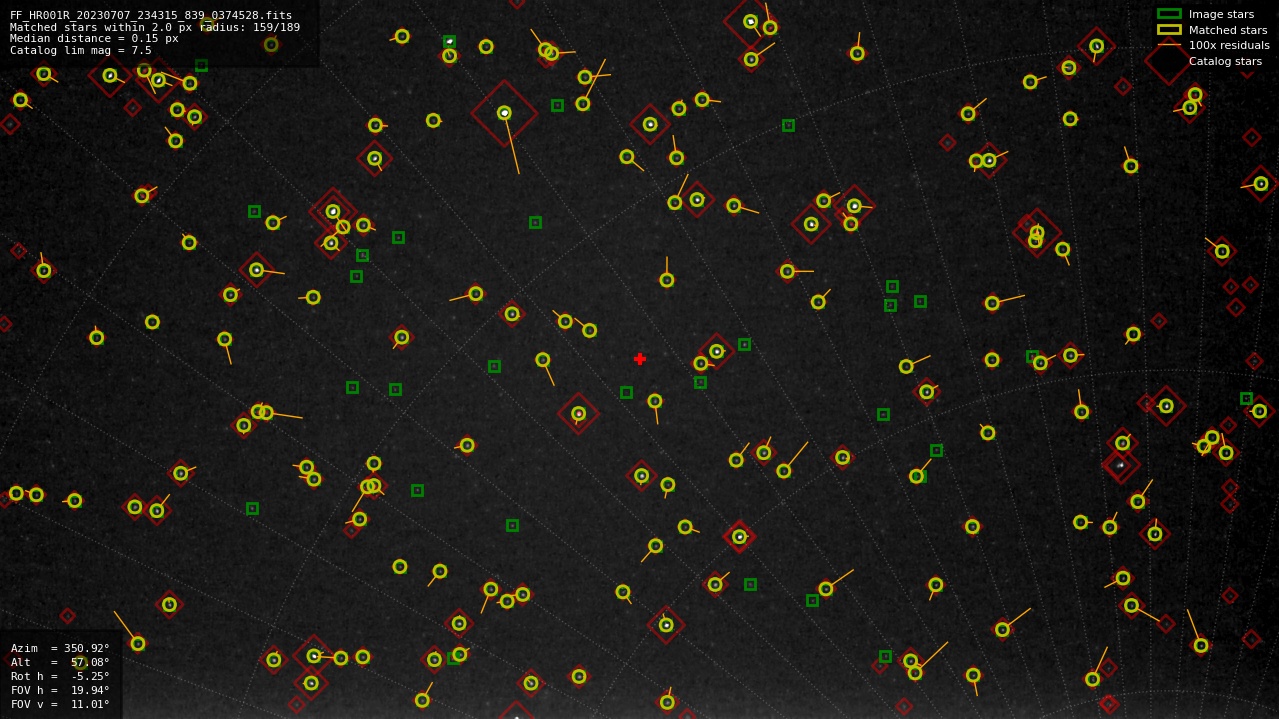This screenshot has width=1279, height=719.
Task: Click the 'Rot h = -5.25°' readout
Action: tap(60, 676)
